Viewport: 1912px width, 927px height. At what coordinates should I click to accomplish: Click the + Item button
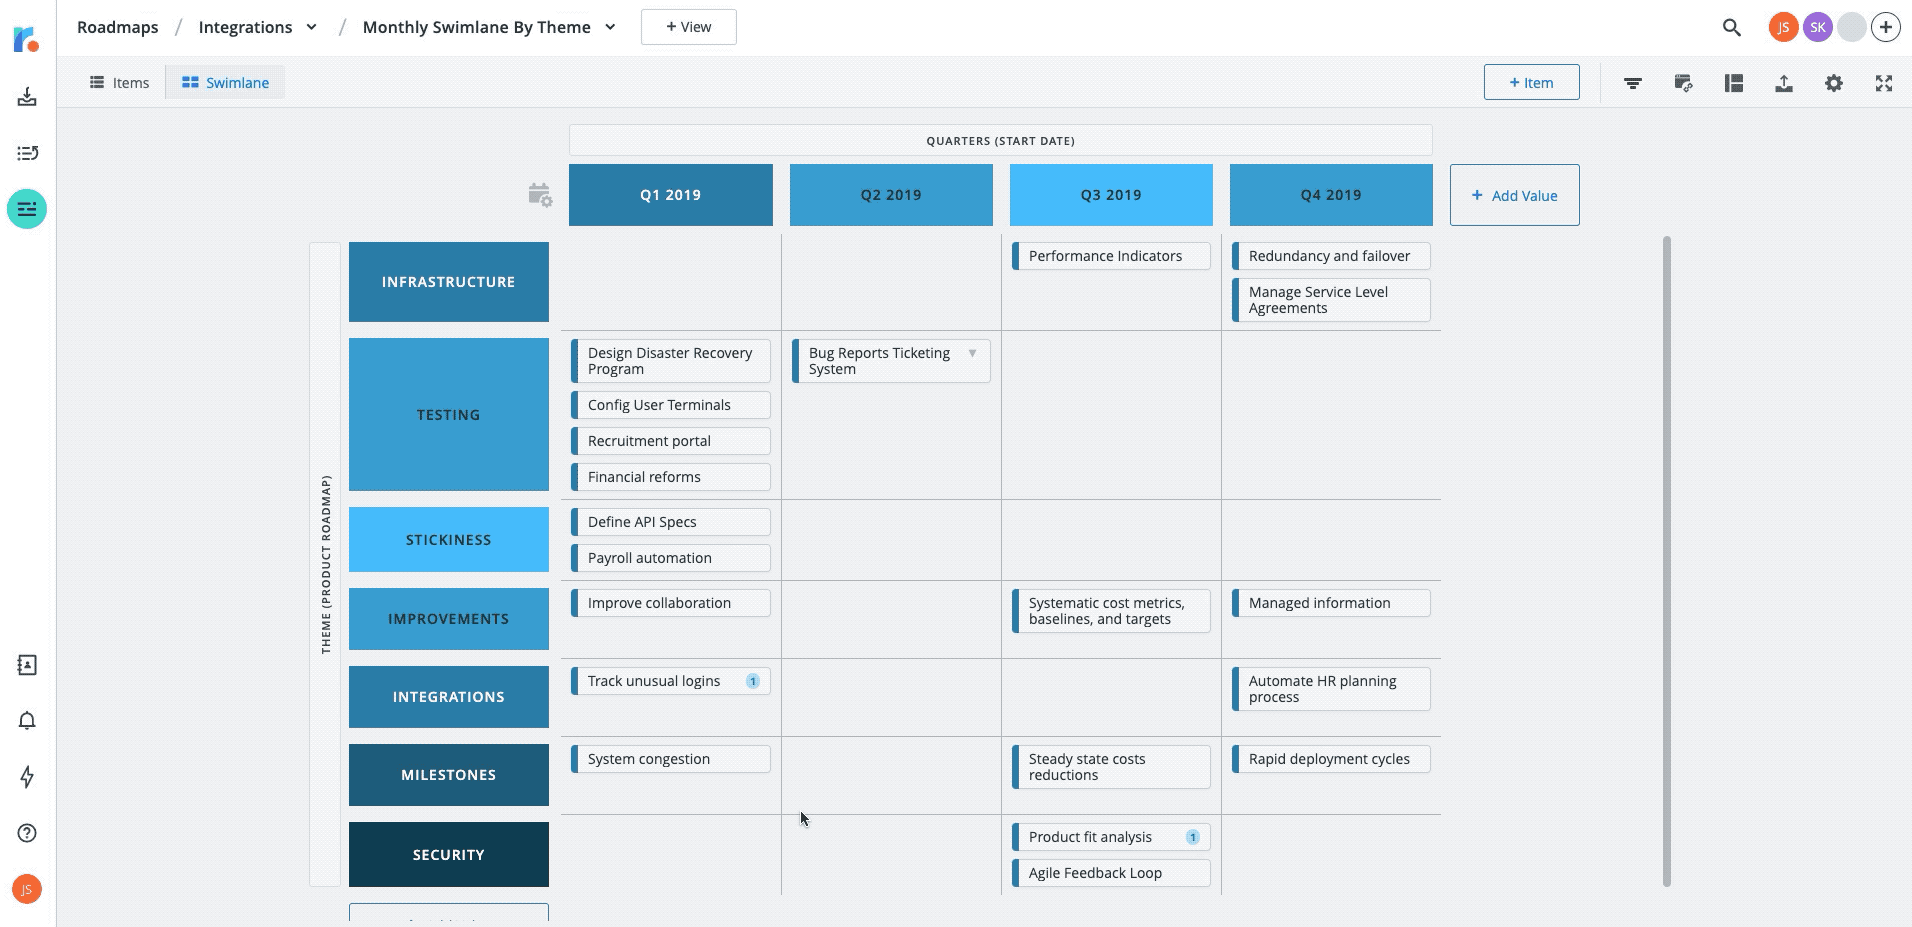click(x=1532, y=82)
